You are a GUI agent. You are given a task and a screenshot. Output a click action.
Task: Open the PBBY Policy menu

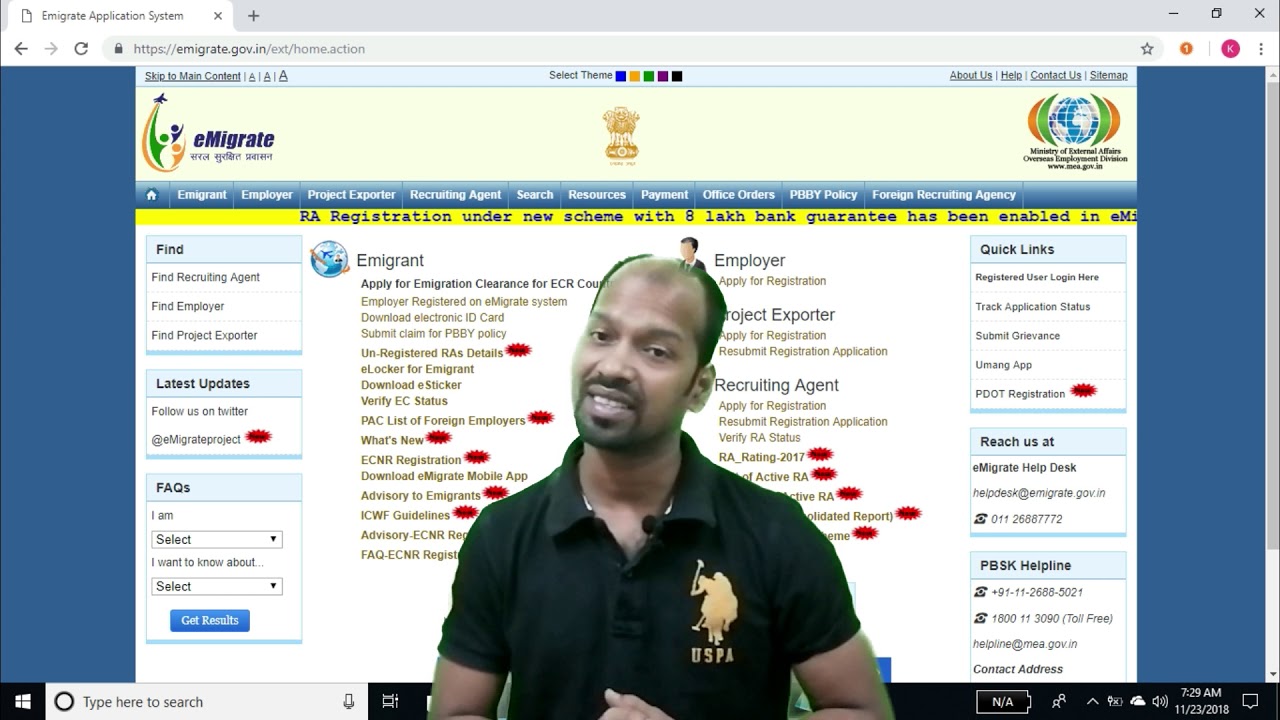click(823, 195)
